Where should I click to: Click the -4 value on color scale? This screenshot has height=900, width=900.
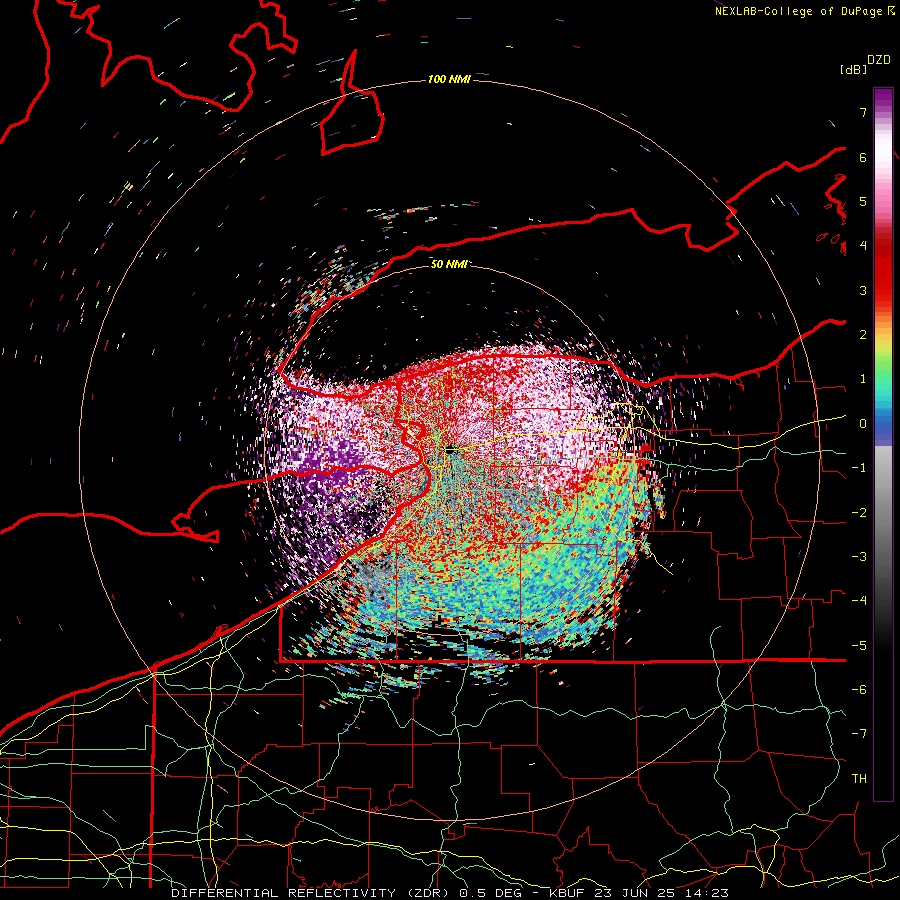coord(859,601)
